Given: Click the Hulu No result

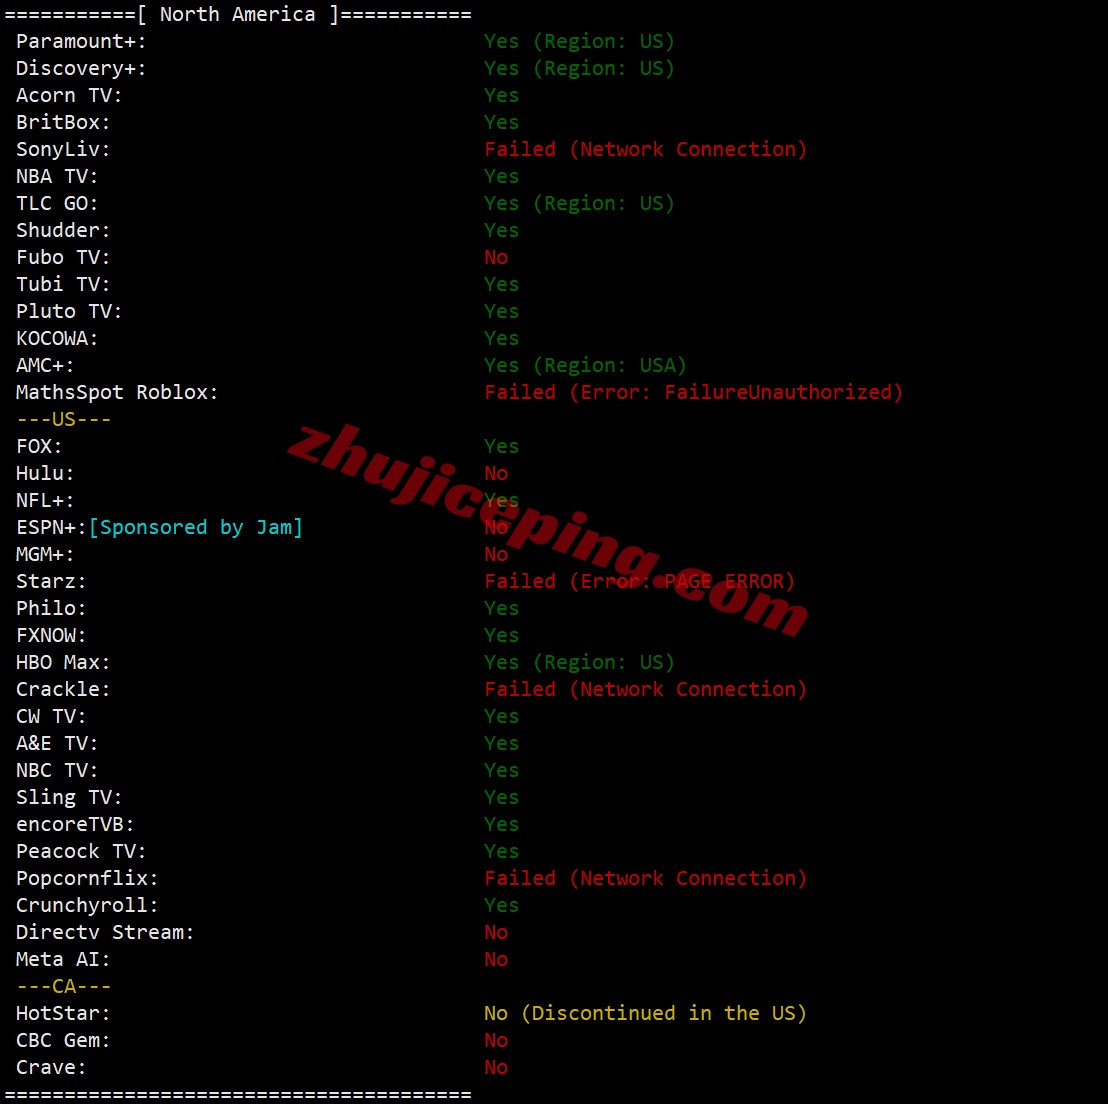Looking at the screenshot, I should click(496, 474).
